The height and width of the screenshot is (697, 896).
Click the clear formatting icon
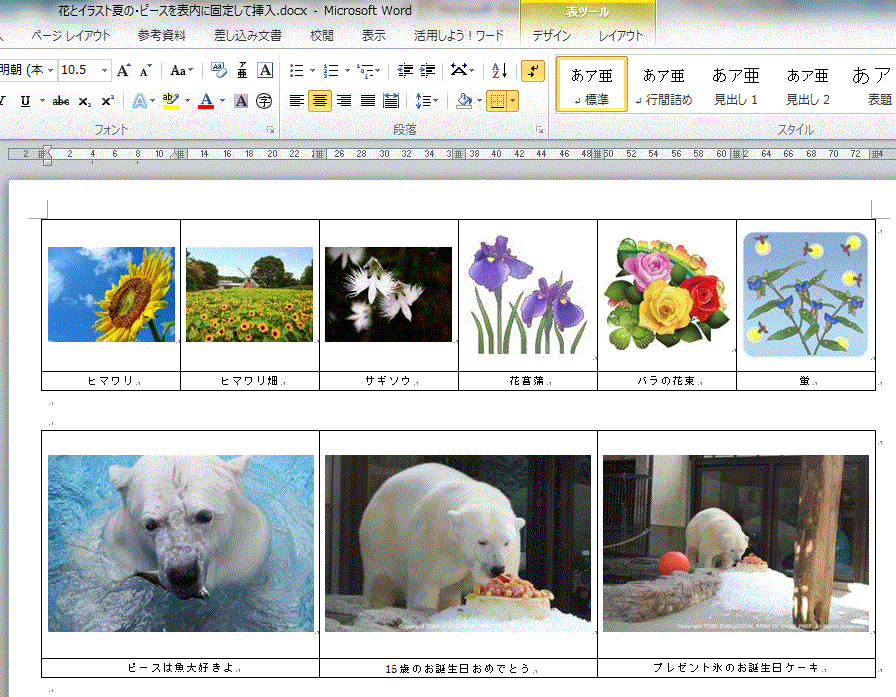click(218, 71)
